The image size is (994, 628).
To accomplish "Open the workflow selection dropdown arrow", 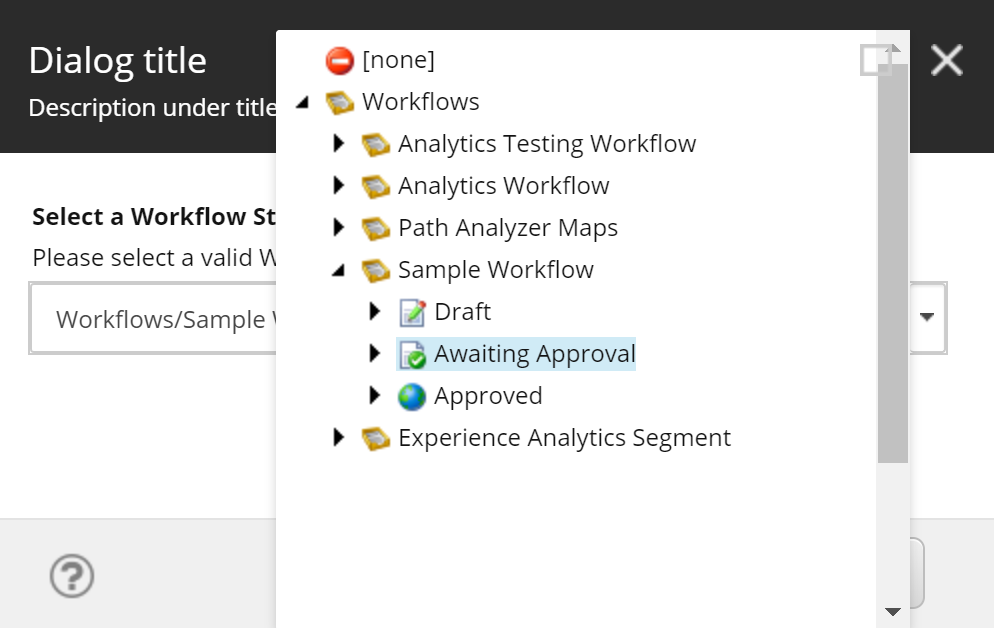I will [x=924, y=317].
